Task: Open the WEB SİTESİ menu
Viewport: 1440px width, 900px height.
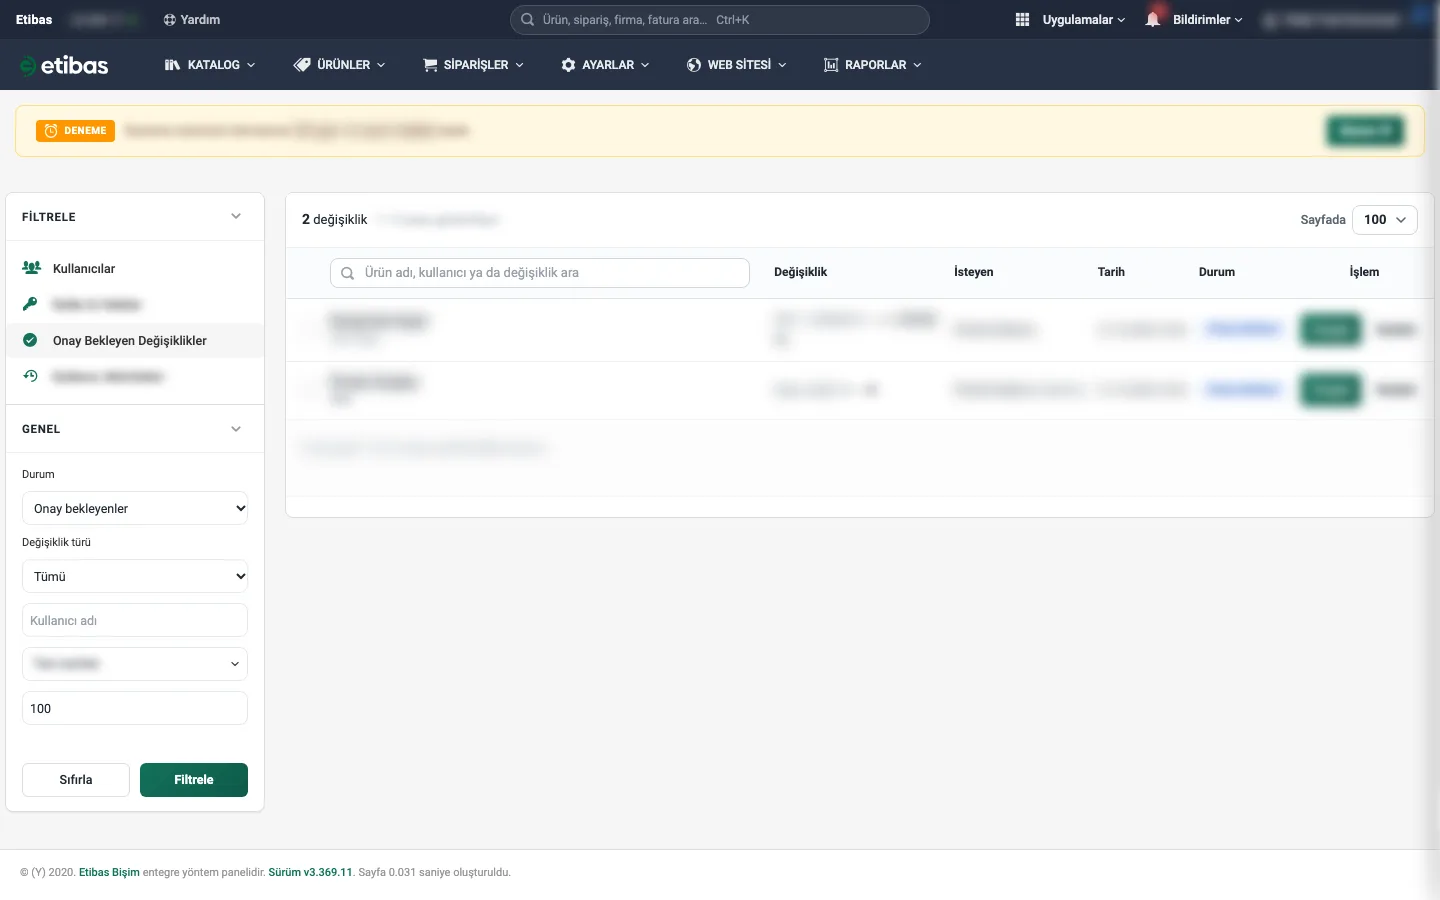Action: pyautogui.click(x=737, y=65)
